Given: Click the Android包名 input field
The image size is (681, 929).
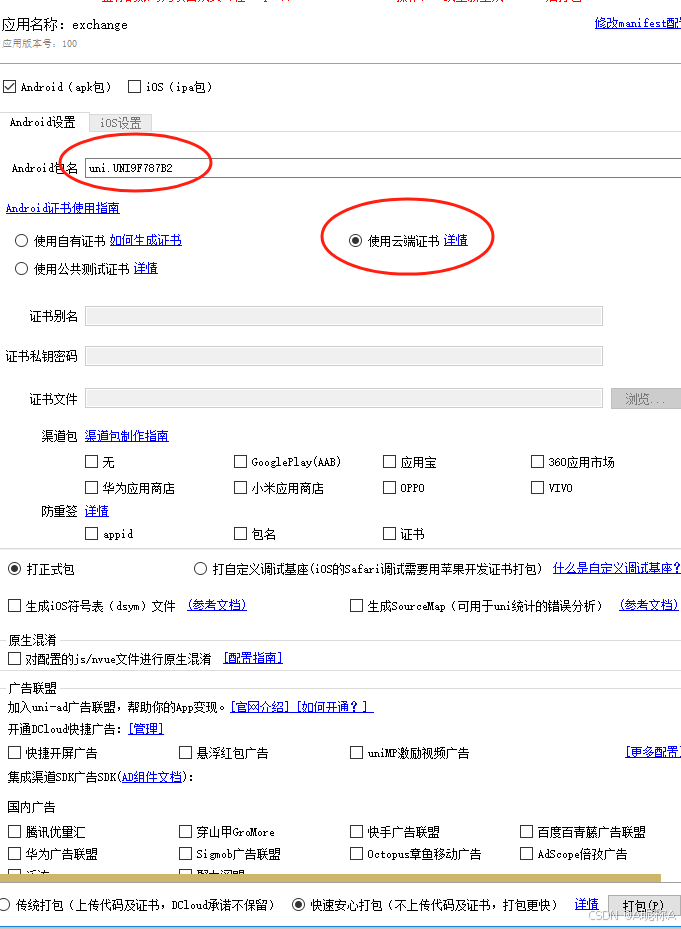Looking at the screenshot, I should click(x=383, y=168).
